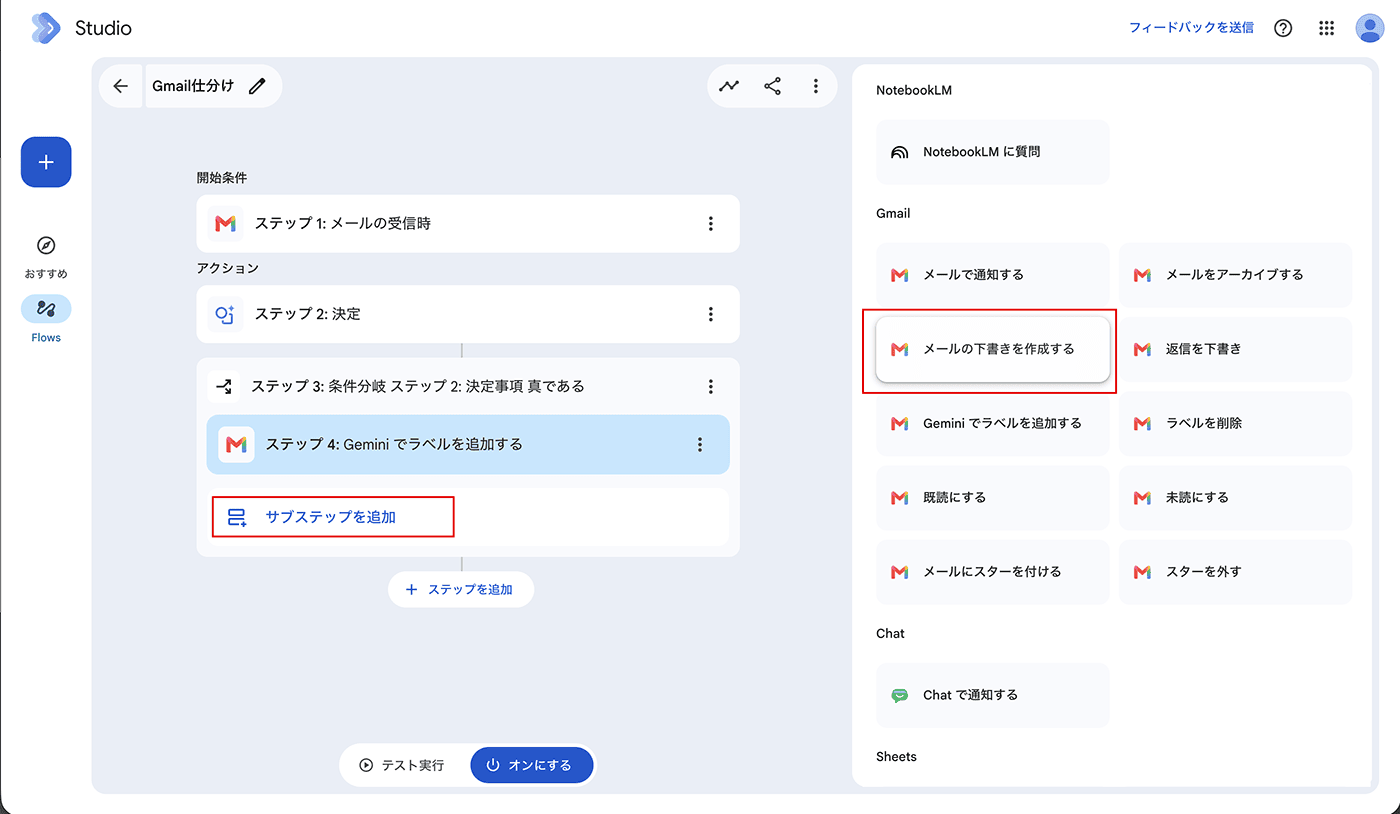This screenshot has height=814, width=1400.
Task: Click the Chat icon in Chat で通知する
Action: pos(900,695)
